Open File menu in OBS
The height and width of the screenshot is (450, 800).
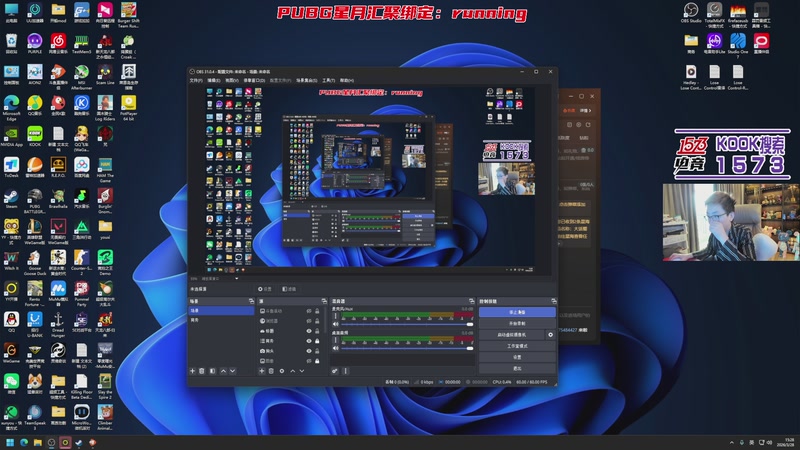click(196, 80)
